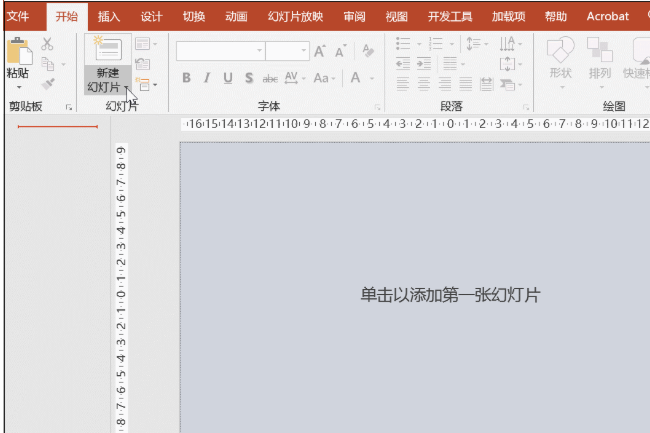The image size is (650, 433).
Task: Click the Clear formatting icon
Action: point(368,51)
